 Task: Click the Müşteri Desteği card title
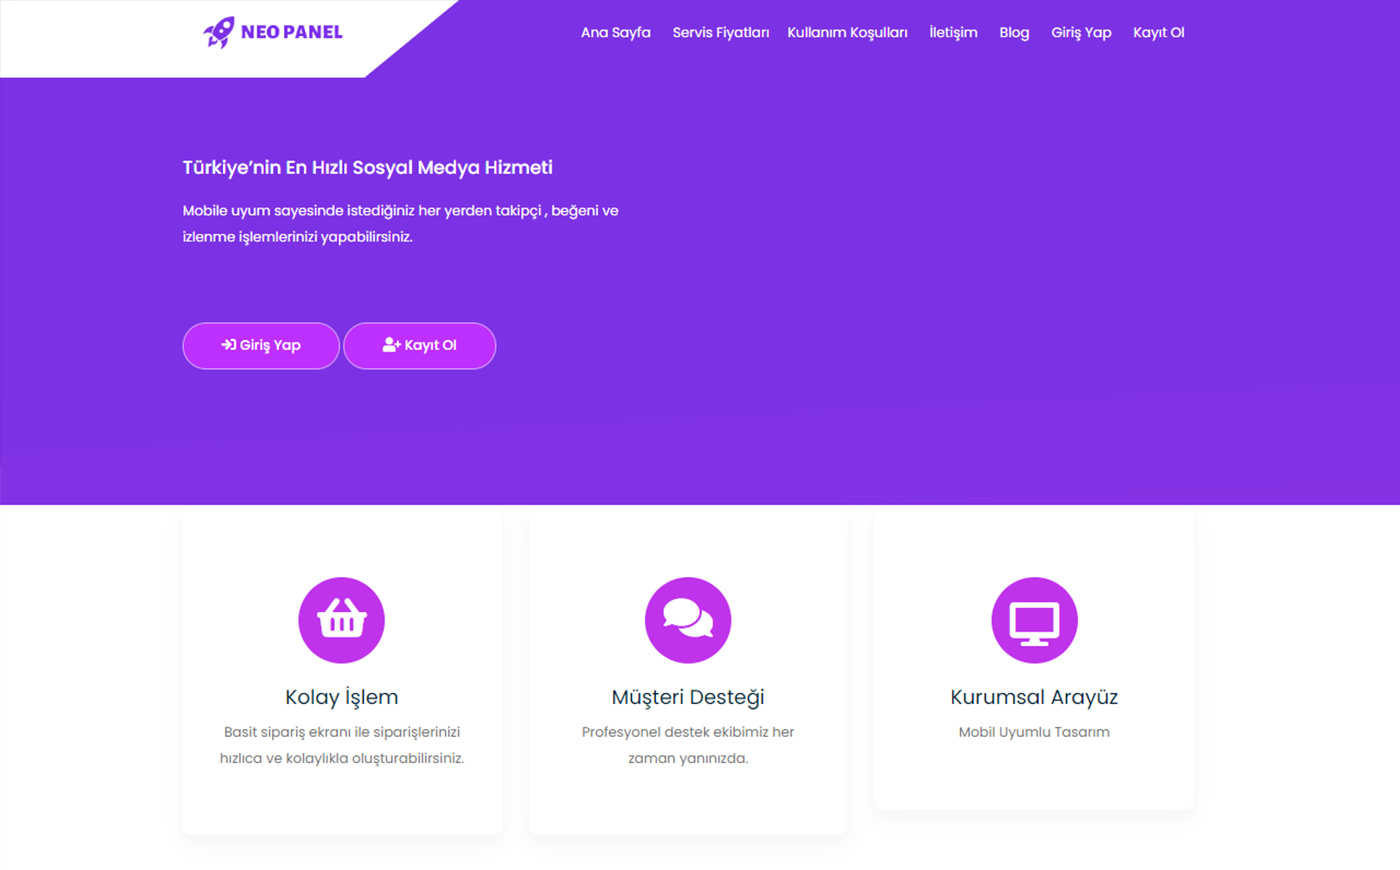point(688,697)
